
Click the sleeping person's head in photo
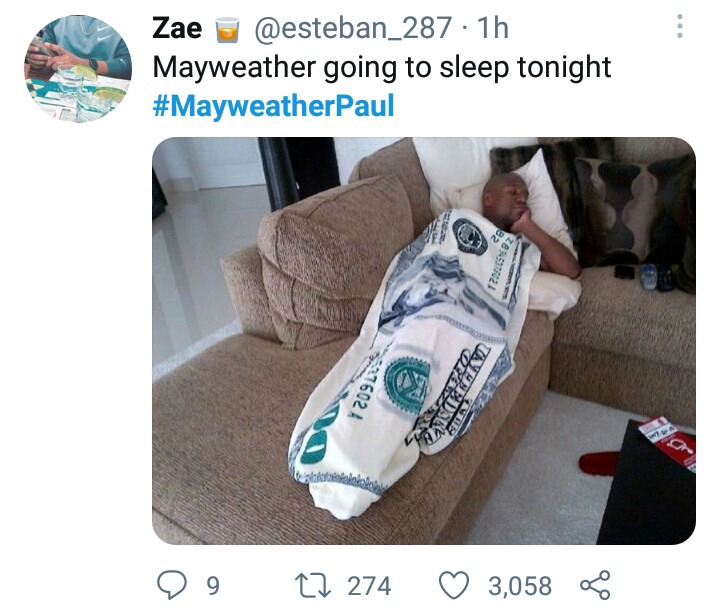[x=505, y=200]
